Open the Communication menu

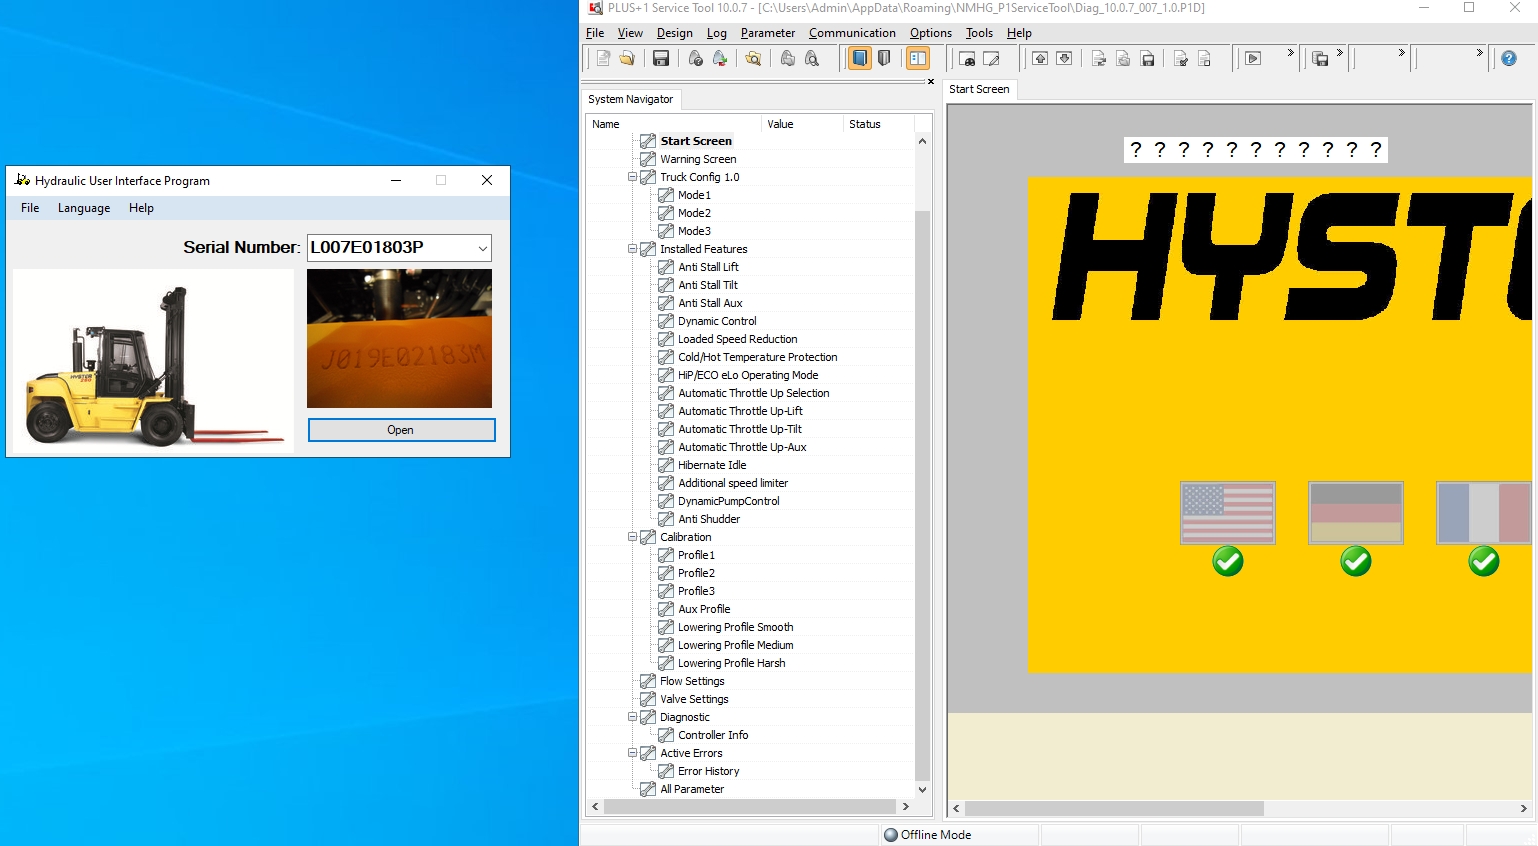click(852, 33)
